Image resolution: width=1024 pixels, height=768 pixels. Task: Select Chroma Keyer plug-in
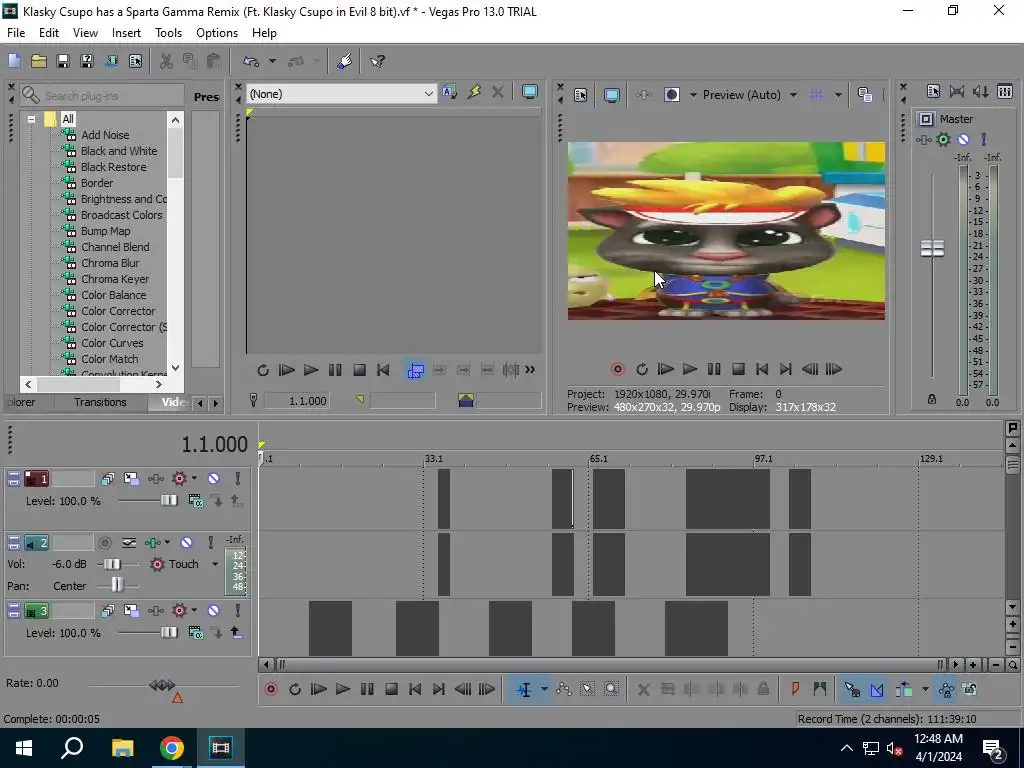pos(115,279)
